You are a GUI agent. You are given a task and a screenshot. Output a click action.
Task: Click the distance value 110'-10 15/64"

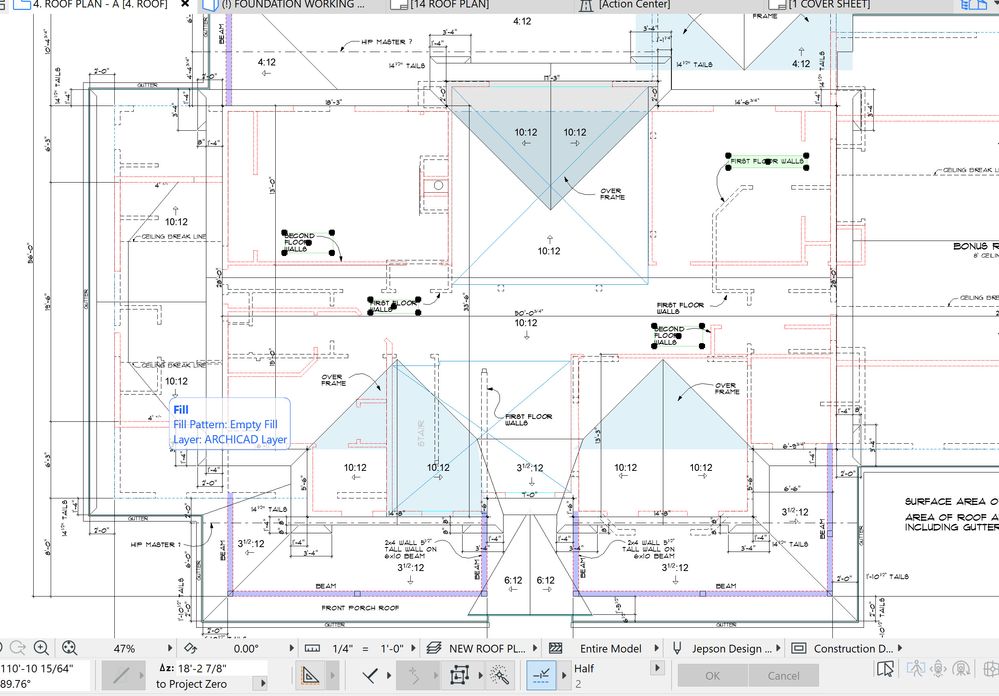37,668
